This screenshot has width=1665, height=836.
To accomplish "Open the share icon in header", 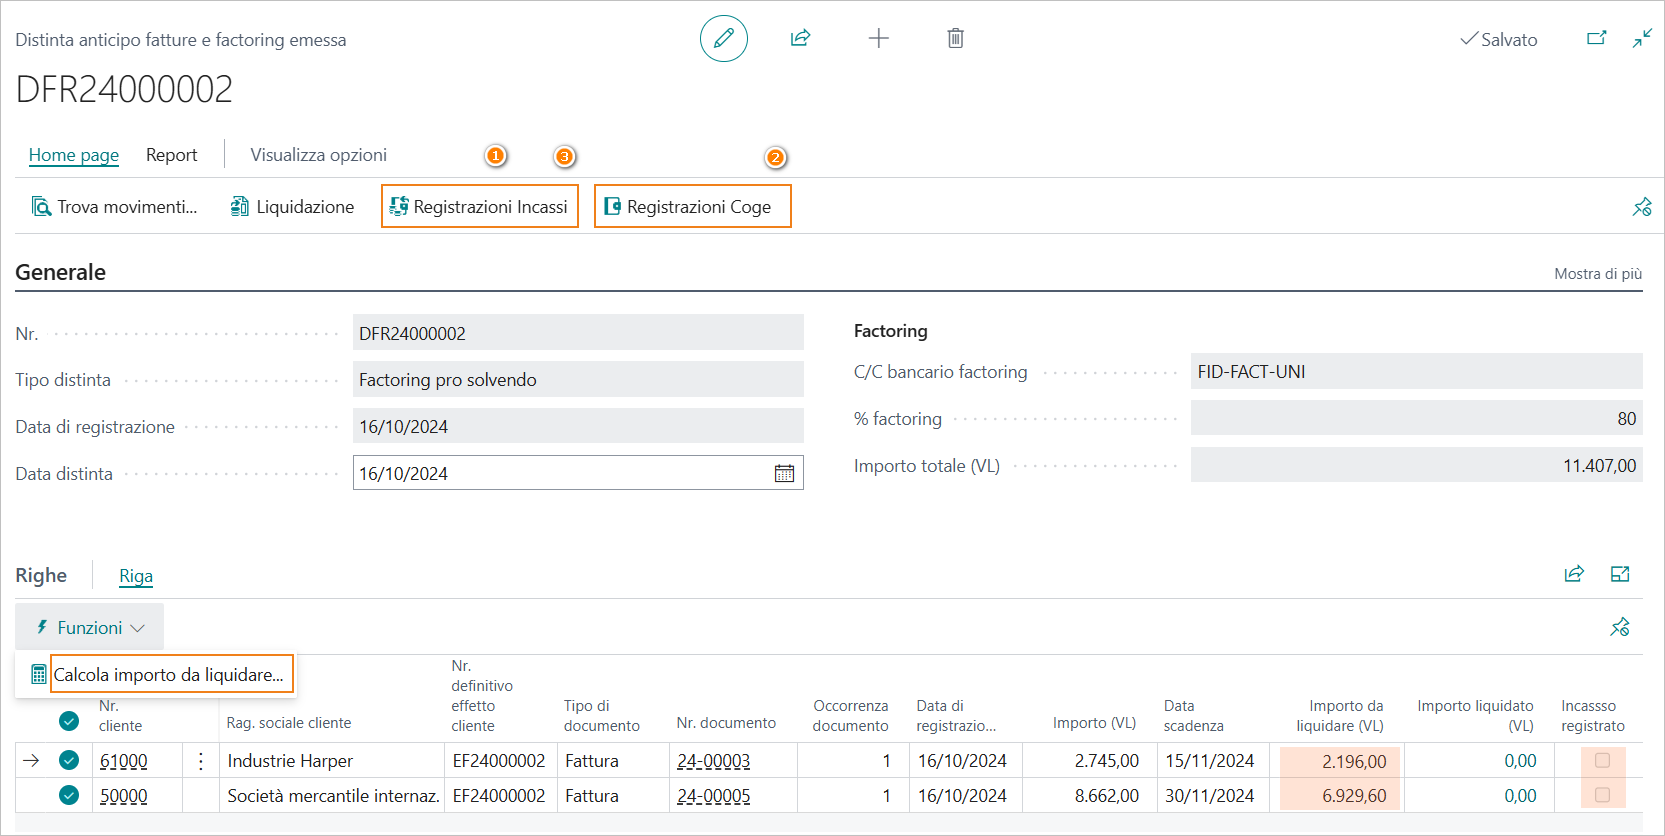I will tap(800, 39).
